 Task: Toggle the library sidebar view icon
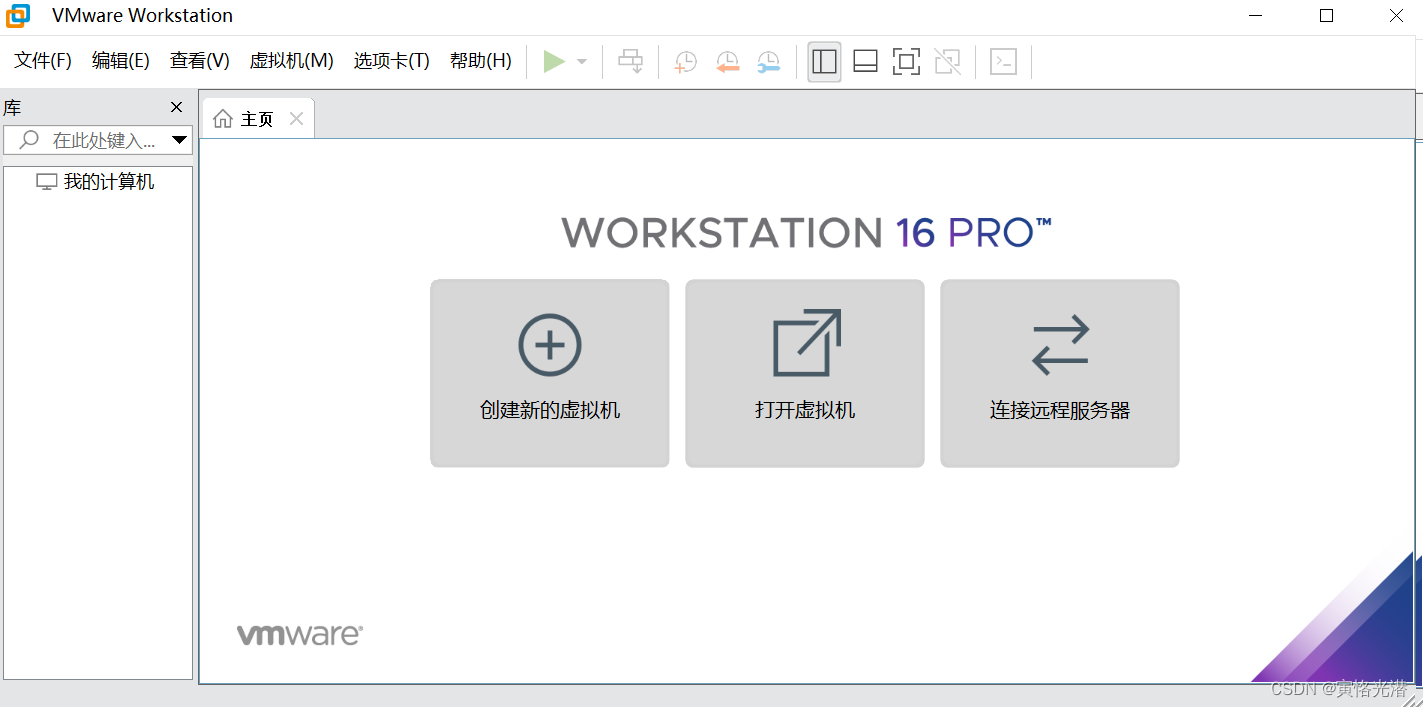pos(824,62)
